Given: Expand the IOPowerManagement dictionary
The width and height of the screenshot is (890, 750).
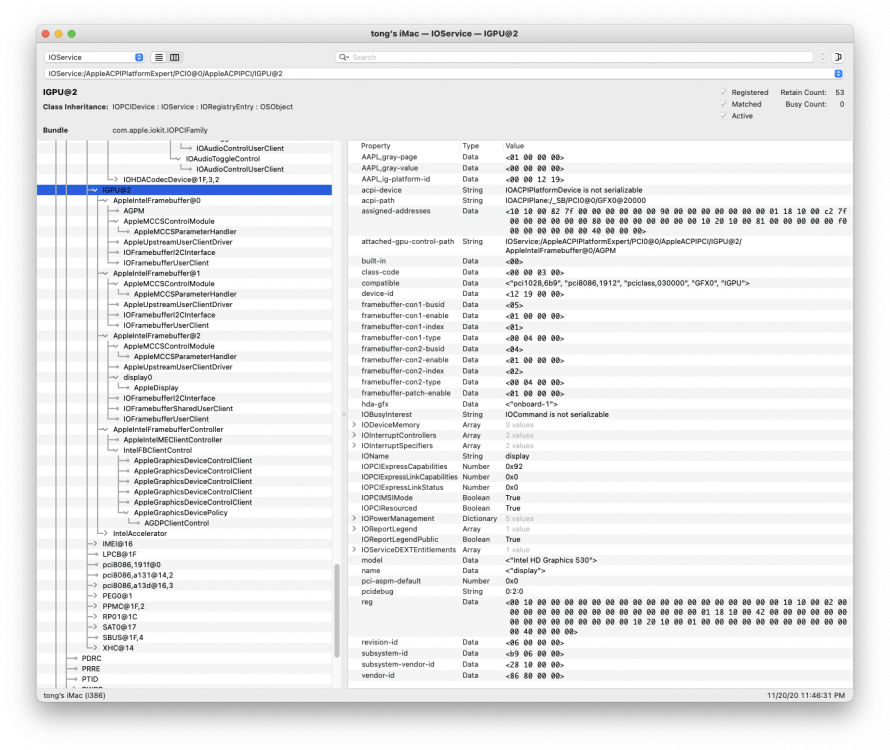Looking at the screenshot, I should tap(355, 518).
